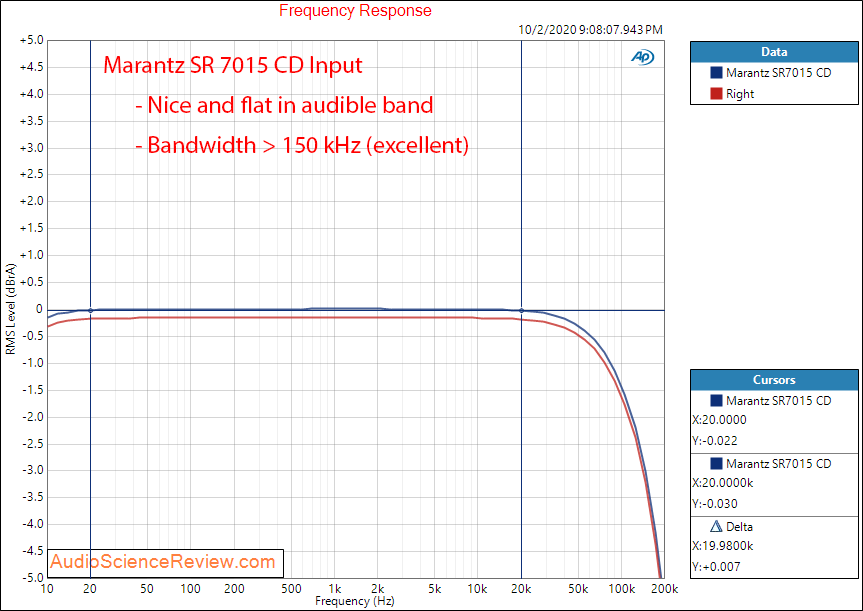The image size is (863, 611).
Task: Select the second cursor's blue square icon
Action: pos(716,464)
